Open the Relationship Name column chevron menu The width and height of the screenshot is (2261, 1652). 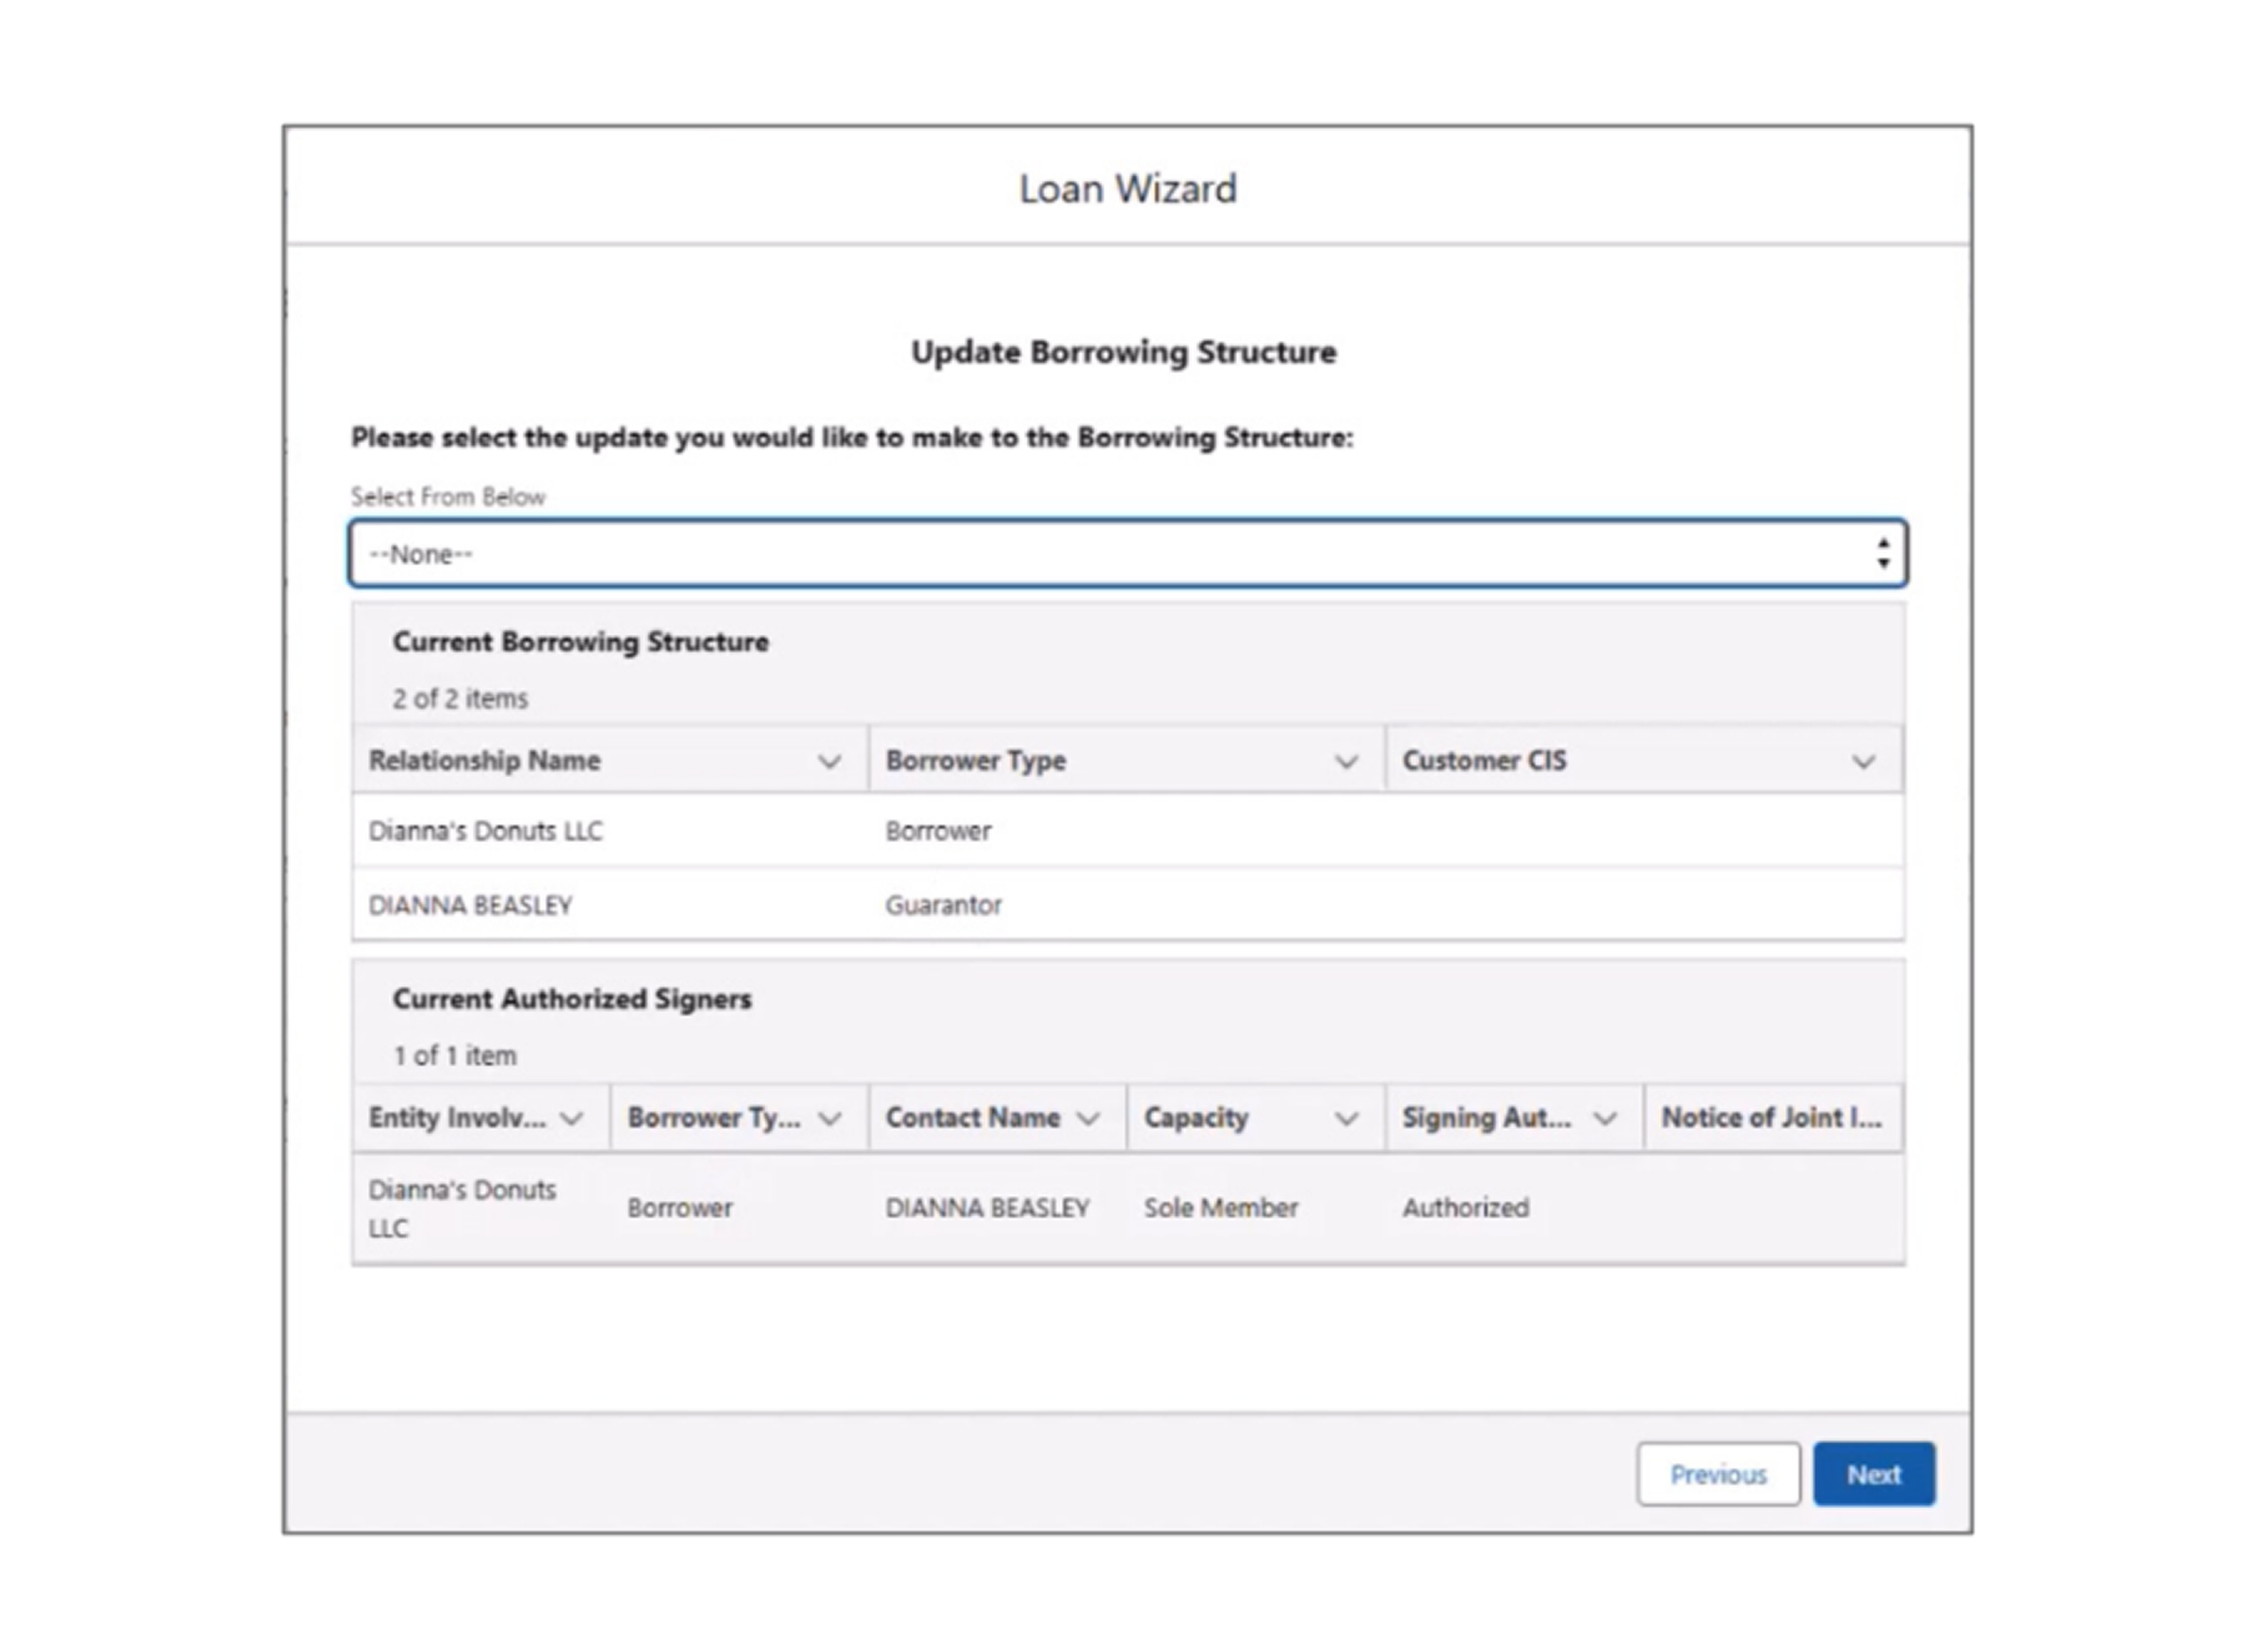(x=829, y=762)
